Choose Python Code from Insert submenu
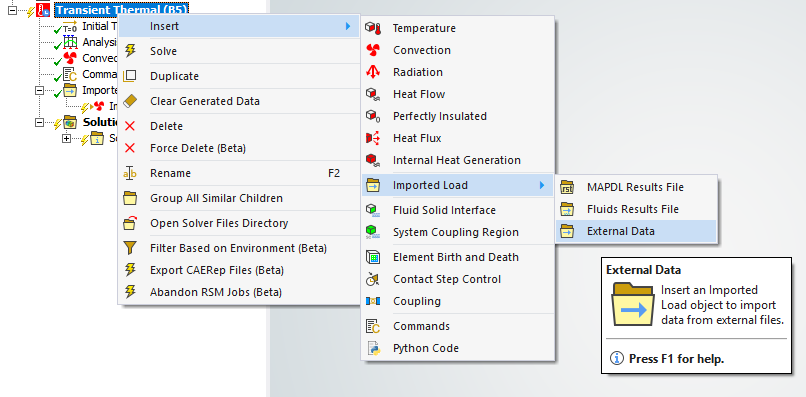Viewport: 806px width, 397px height. (457, 348)
